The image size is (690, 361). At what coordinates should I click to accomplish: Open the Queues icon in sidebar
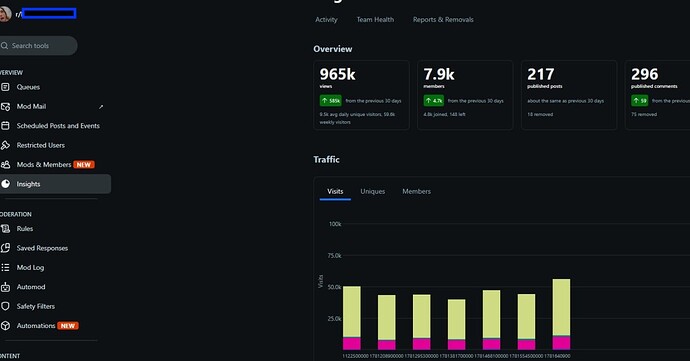pos(5,87)
